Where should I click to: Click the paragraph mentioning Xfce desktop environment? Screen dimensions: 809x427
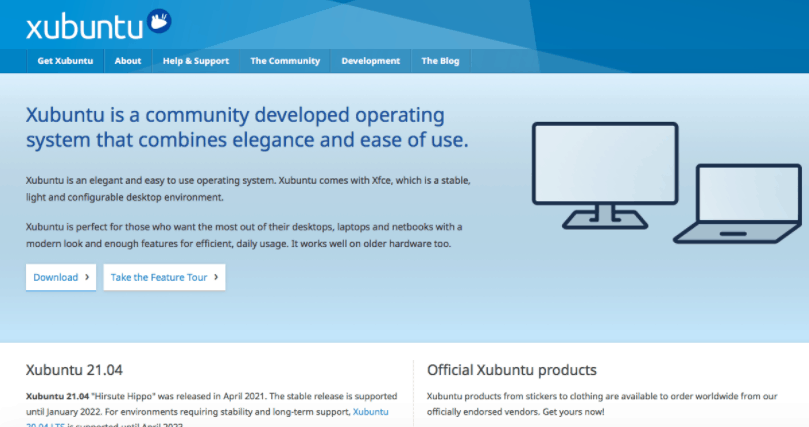(x=248, y=189)
